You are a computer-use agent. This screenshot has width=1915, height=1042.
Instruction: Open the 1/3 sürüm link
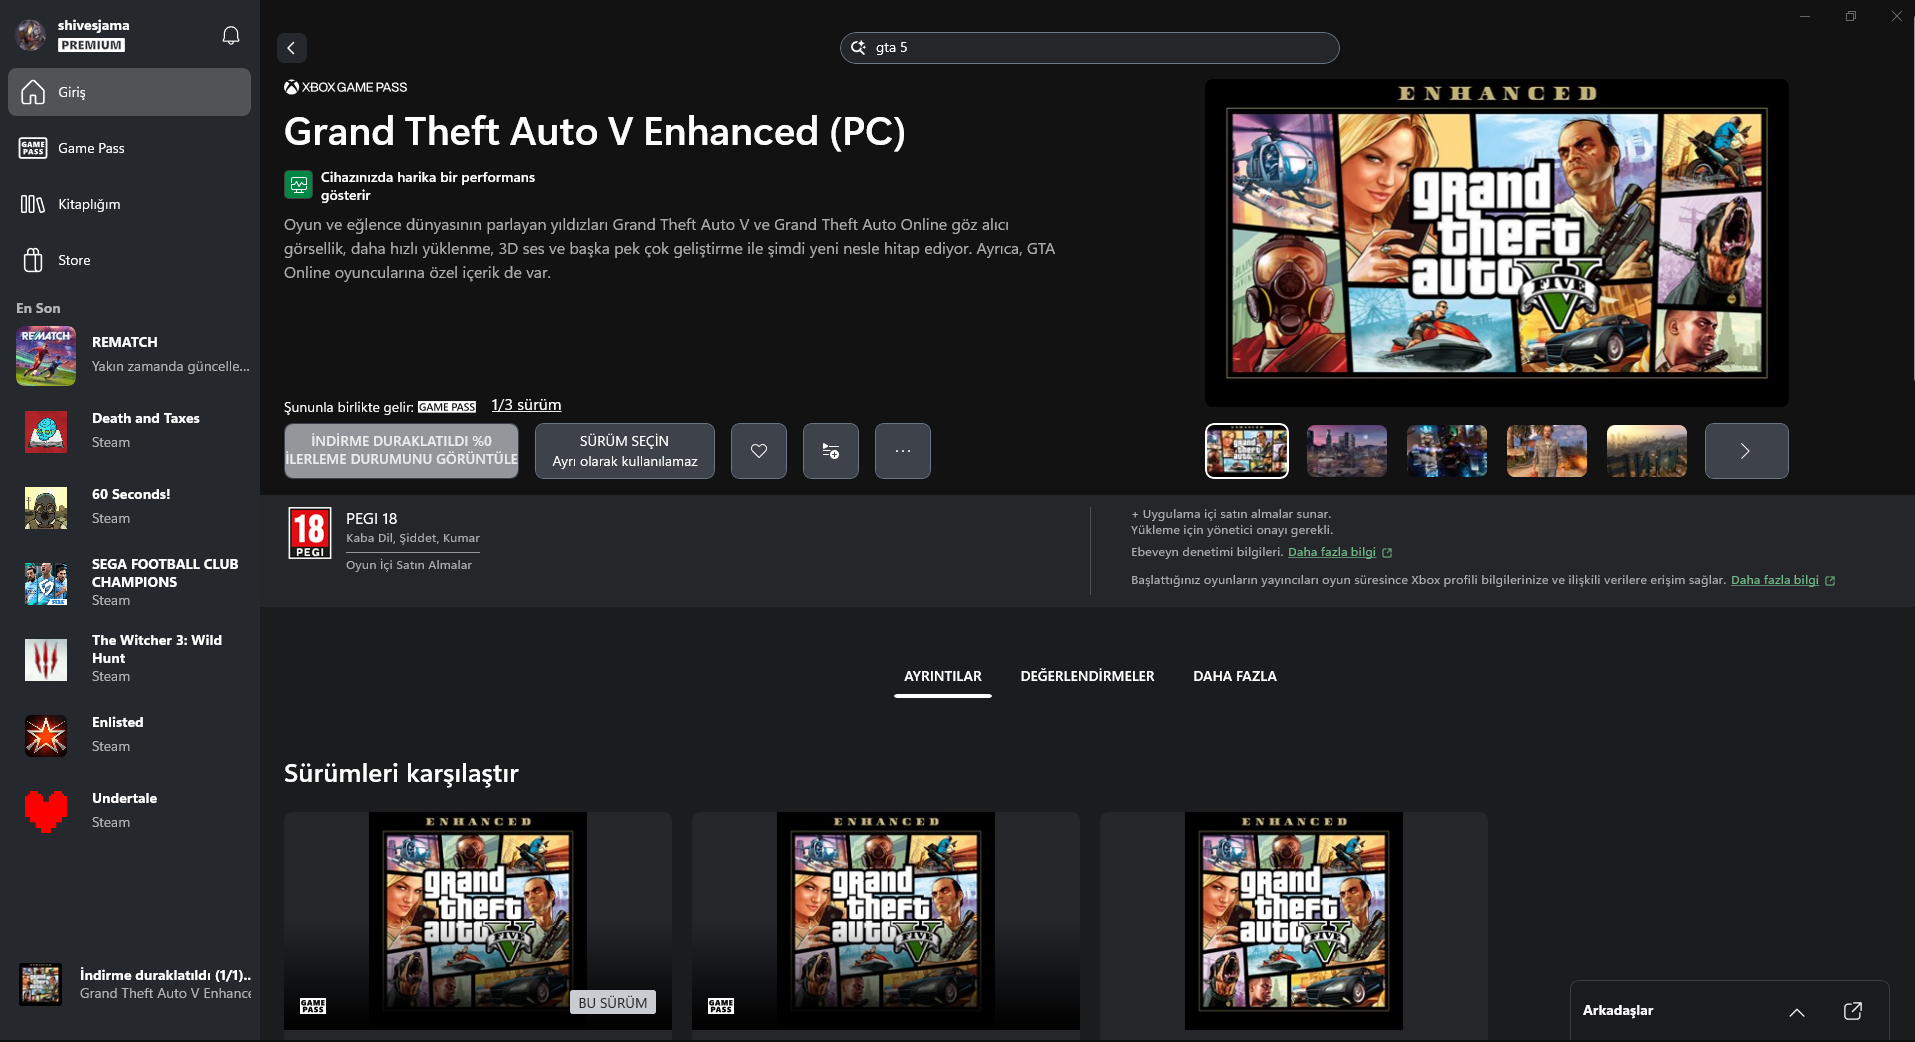pyautogui.click(x=526, y=405)
